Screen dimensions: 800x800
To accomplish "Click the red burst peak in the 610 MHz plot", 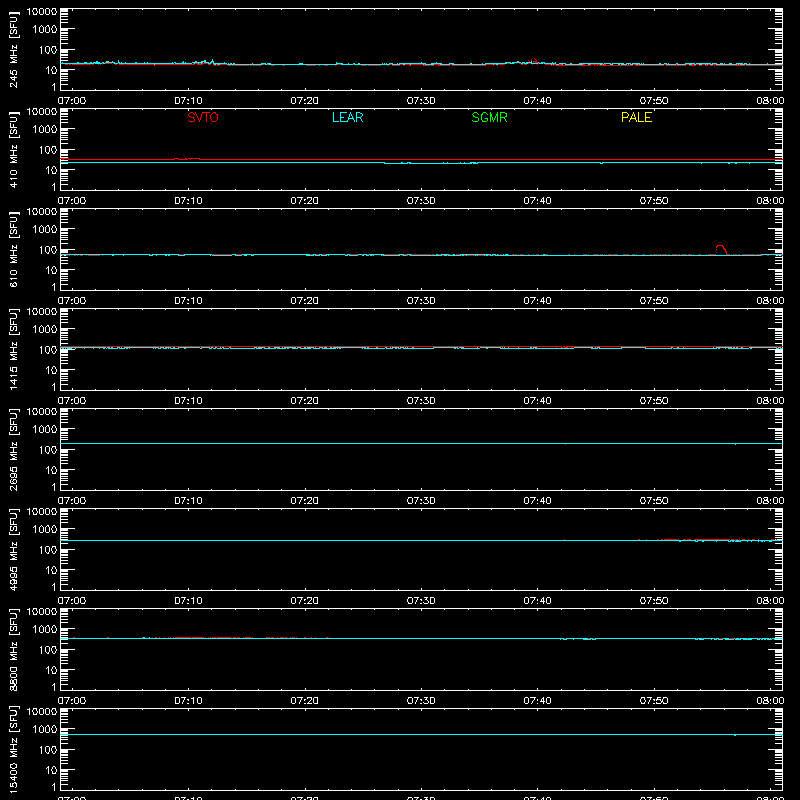I will pos(720,247).
